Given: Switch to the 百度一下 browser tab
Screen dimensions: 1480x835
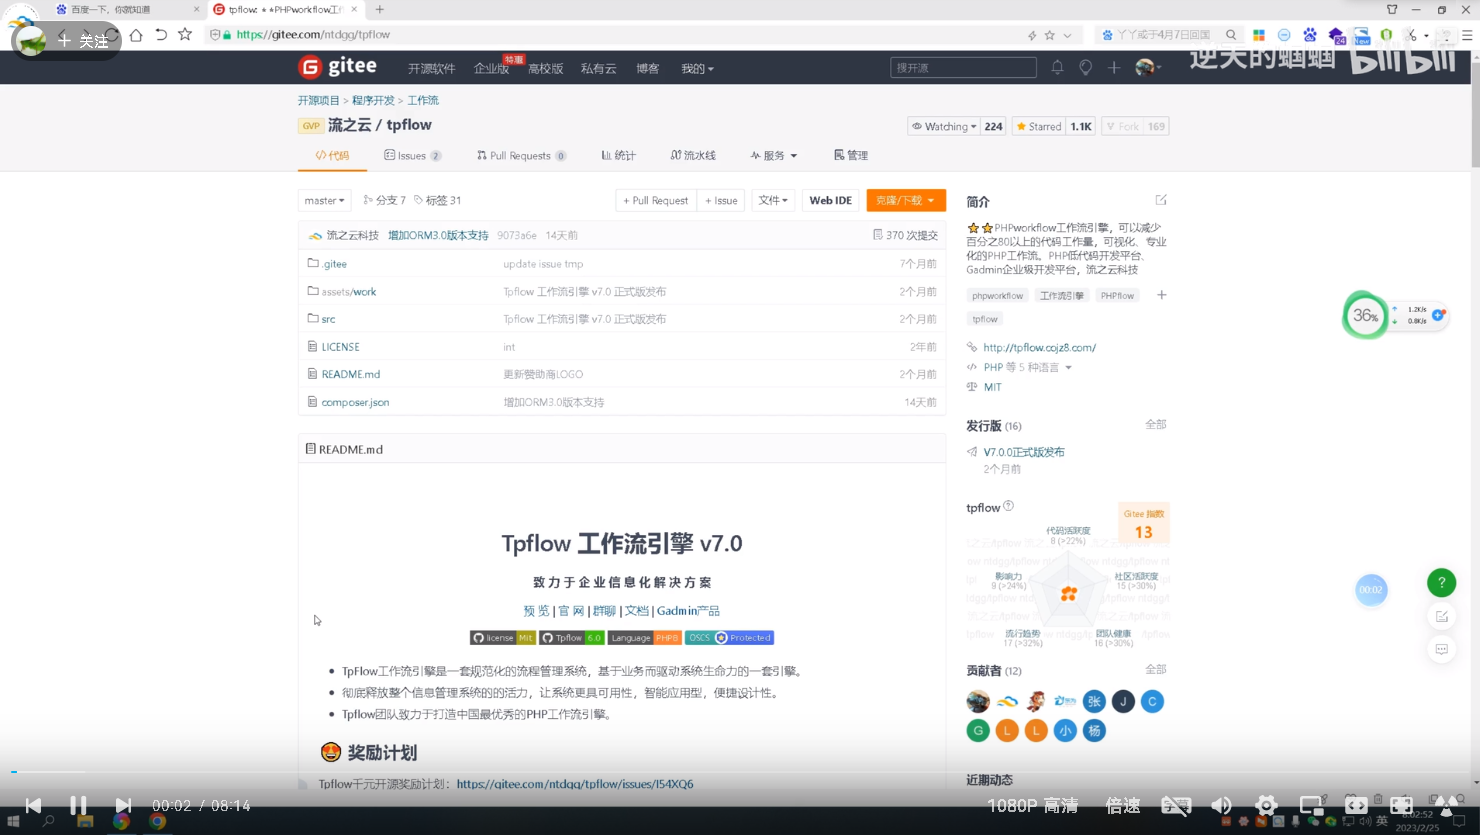Looking at the screenshot, I should tap(125, 9).
